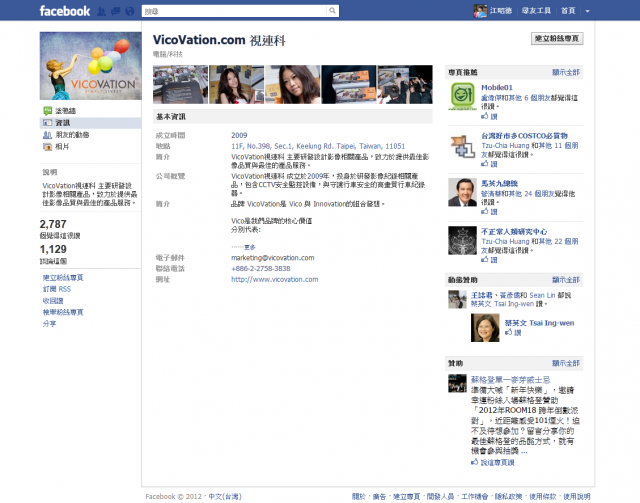Click Sean Lin name in sponsored story

(x=542, y=295)
